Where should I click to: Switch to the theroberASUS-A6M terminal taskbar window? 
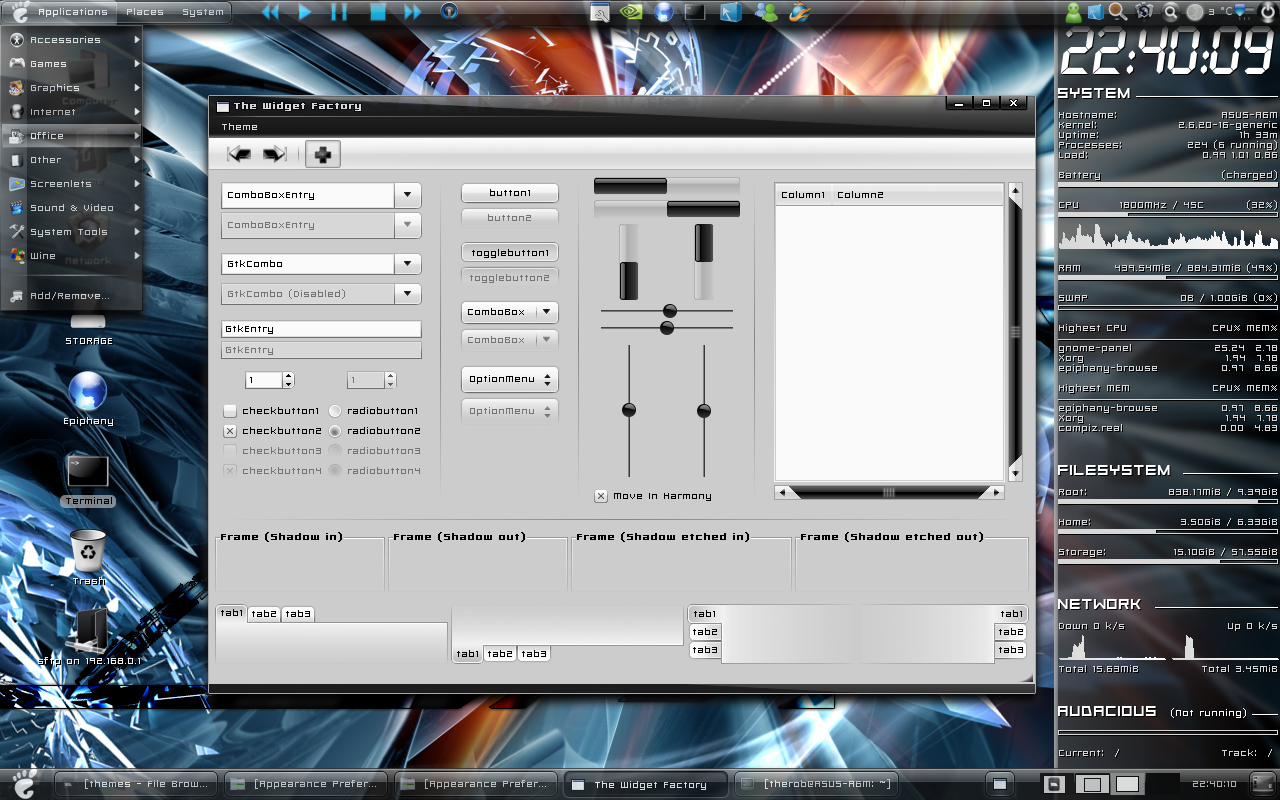click(x=817, y=784)
